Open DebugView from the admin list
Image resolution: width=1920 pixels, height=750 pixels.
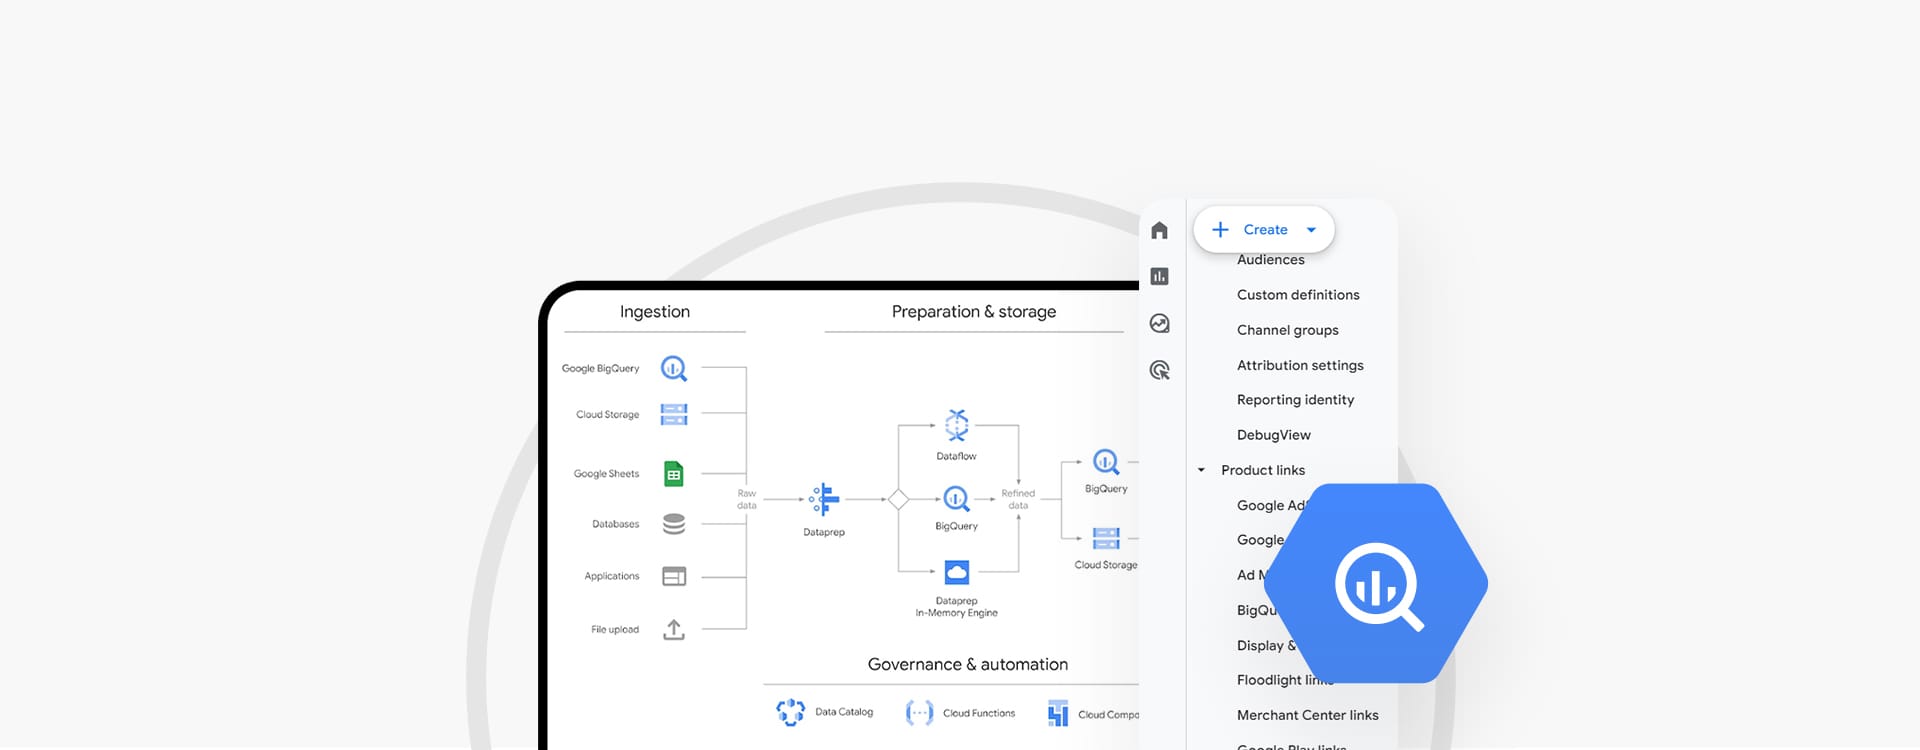1273,435
